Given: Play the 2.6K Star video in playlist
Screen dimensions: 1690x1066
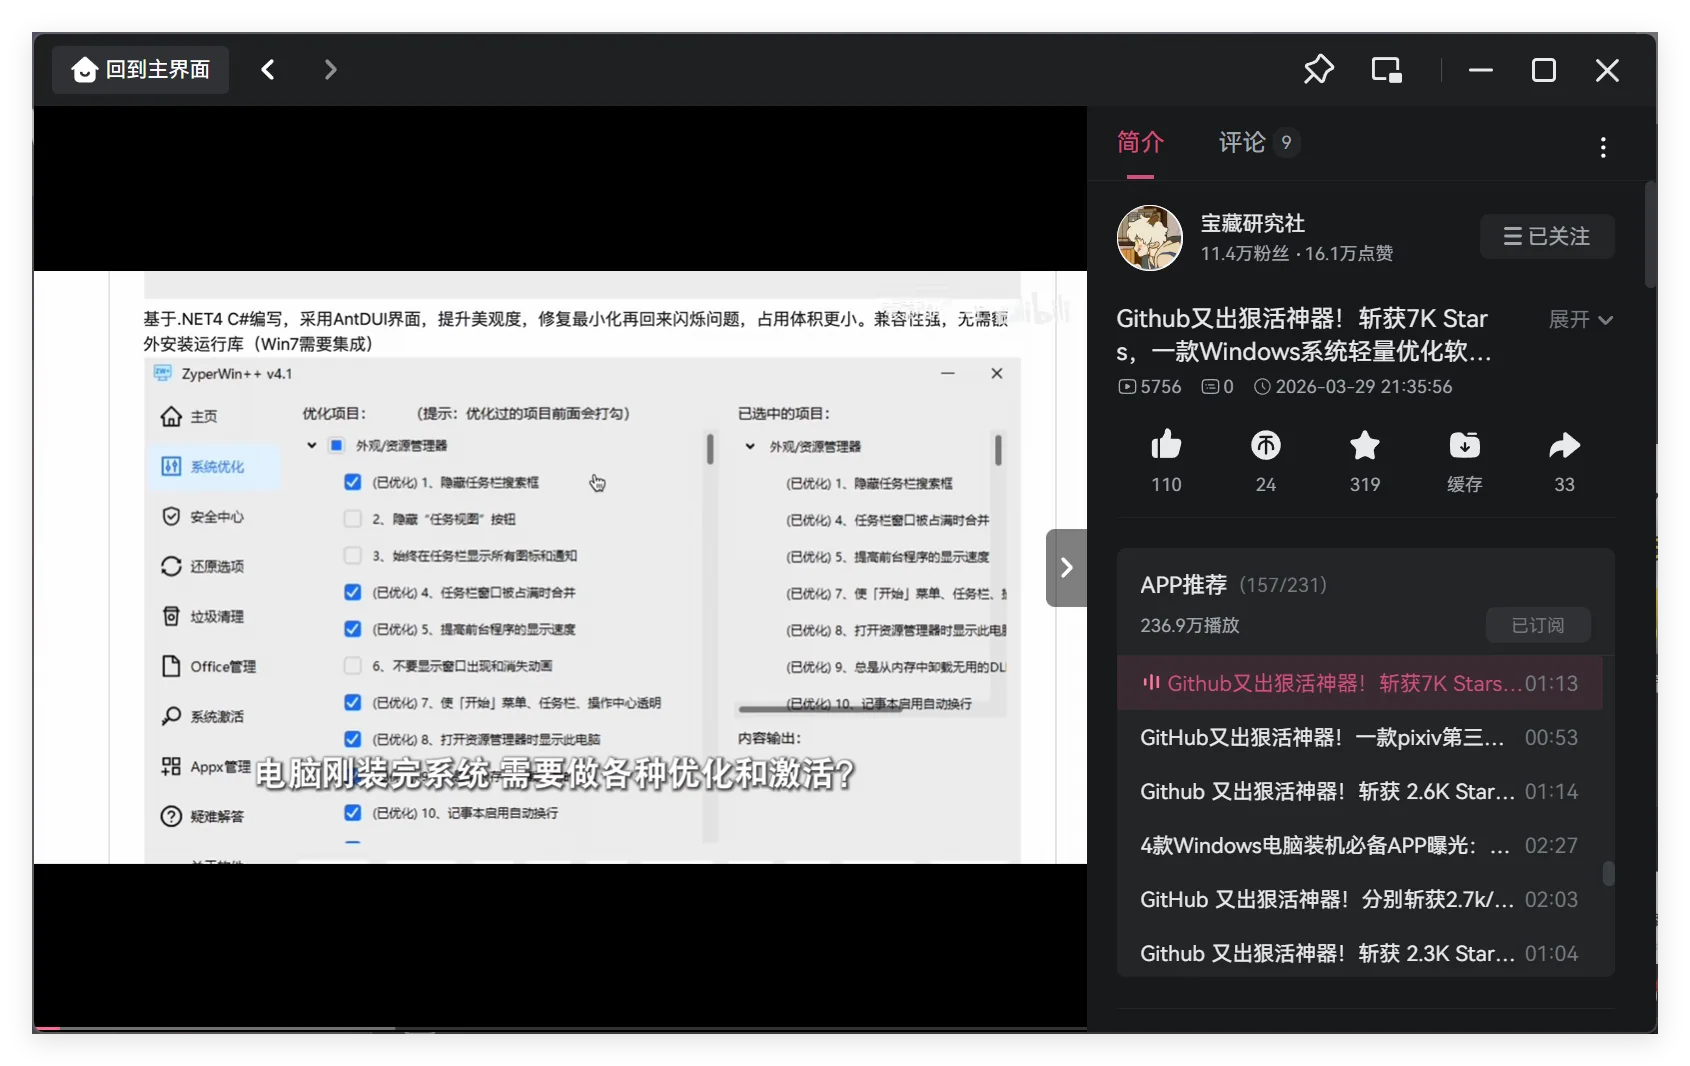Looking at the screenshot, I should point(1360,792).
